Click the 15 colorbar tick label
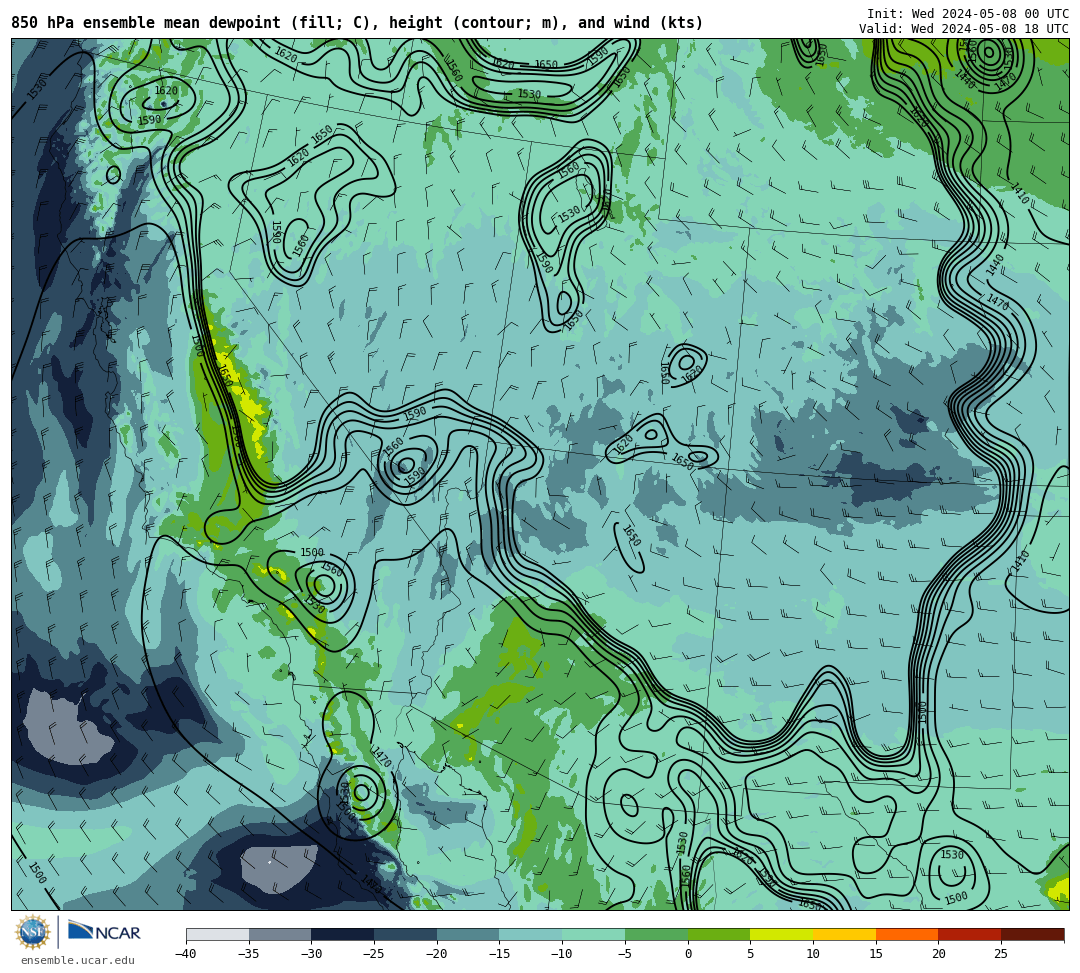The width and height of the screenshot is (1080, 973). [876, 954]
